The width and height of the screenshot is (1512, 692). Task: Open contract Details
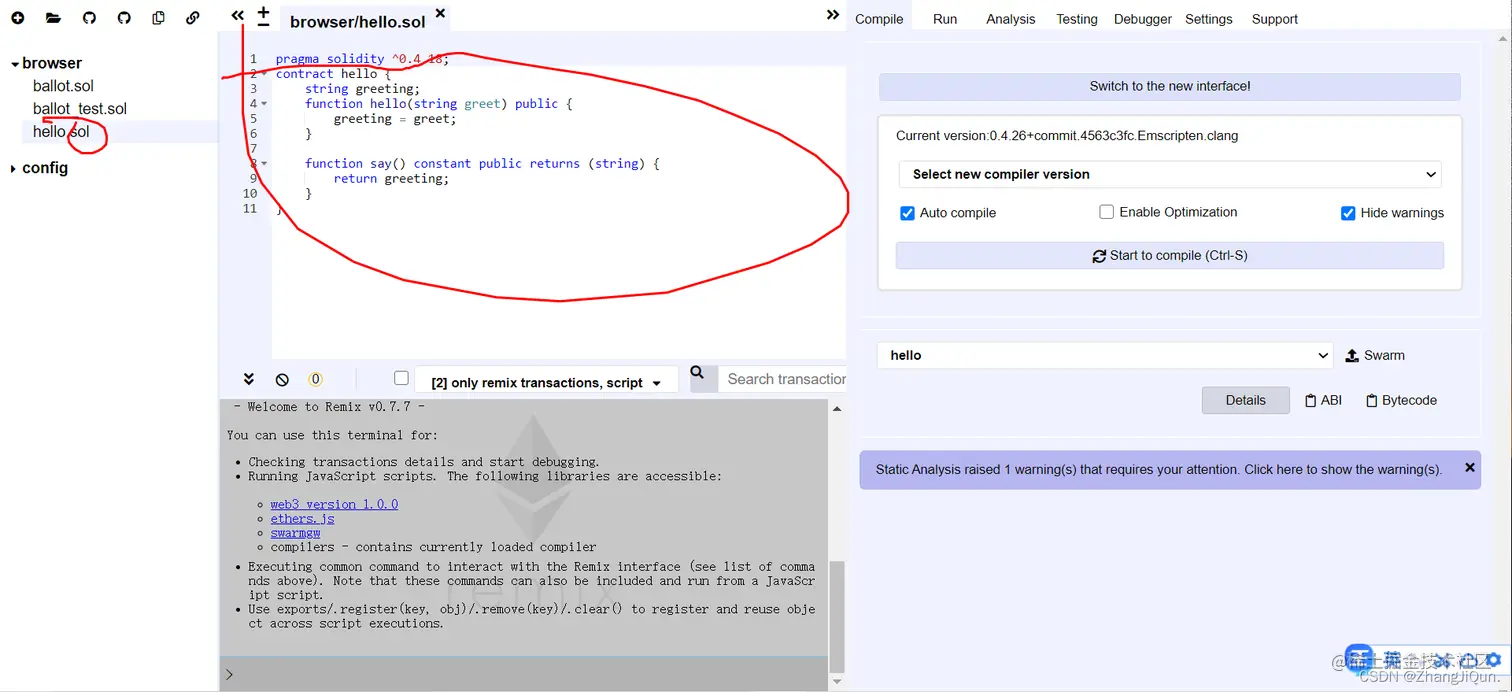[x=1246, y=400]
